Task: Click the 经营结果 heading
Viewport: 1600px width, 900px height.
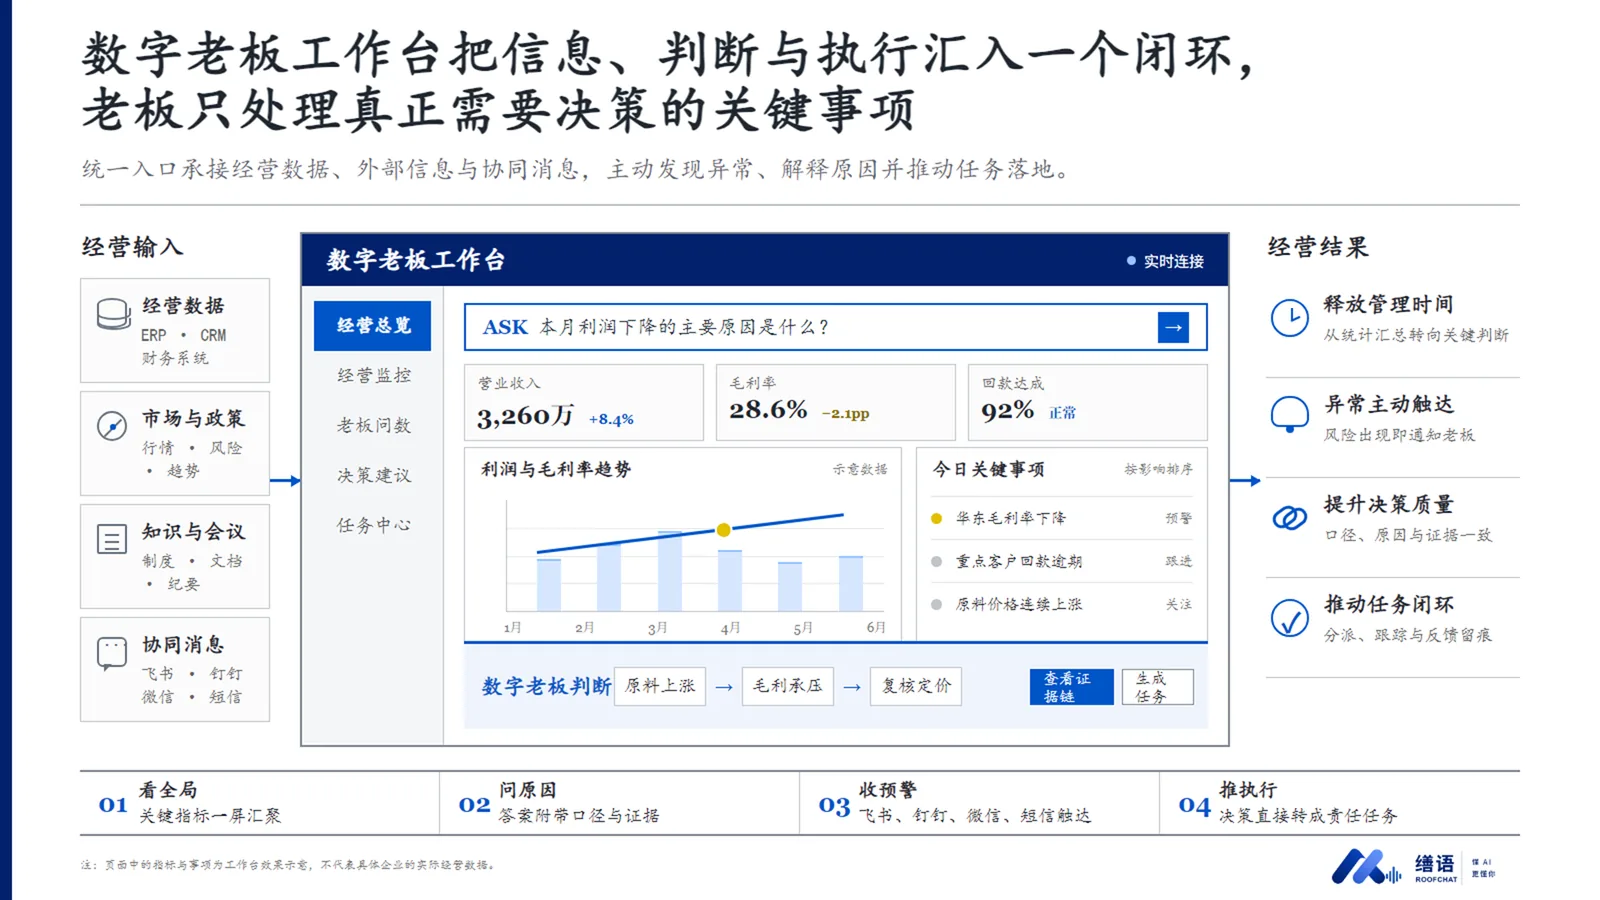Action: coord(1318,247)
